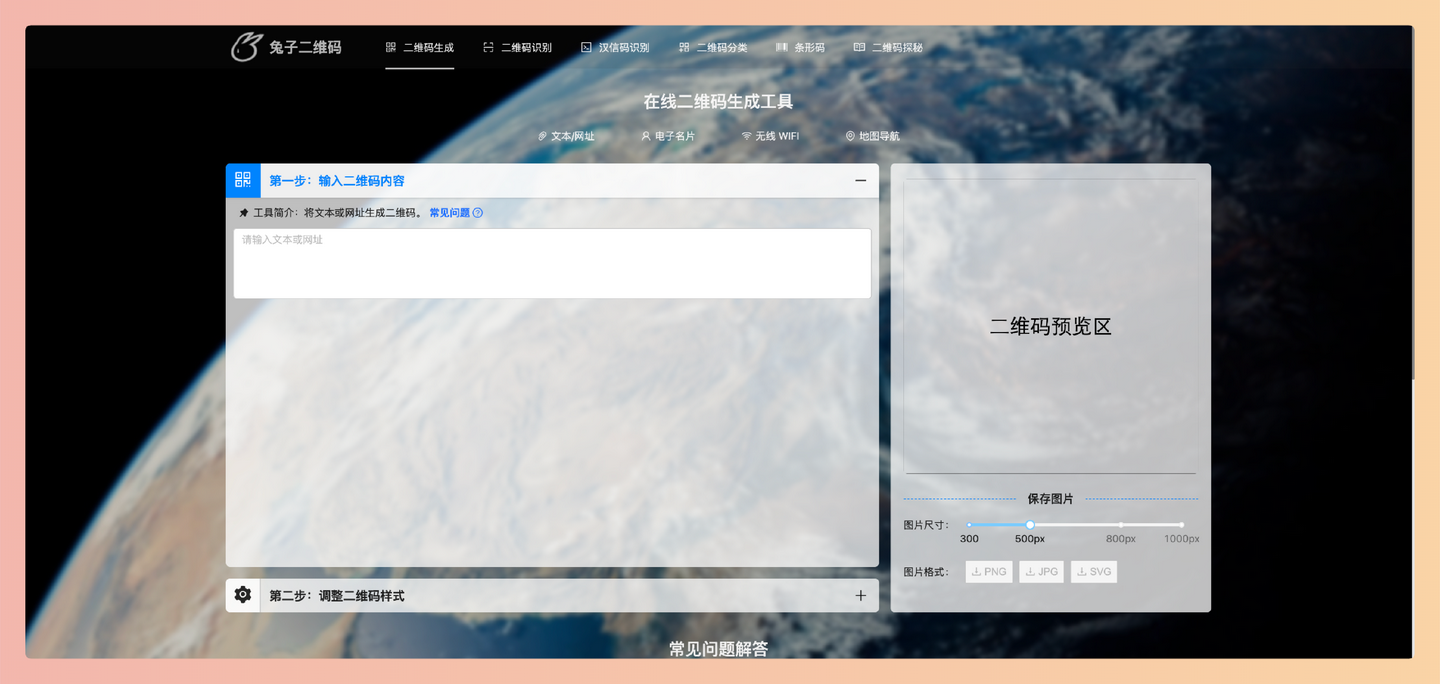Expand the 第二步：调整二维码样式 section
Viewport: 1440px width, 684px height.
[860, 595]
